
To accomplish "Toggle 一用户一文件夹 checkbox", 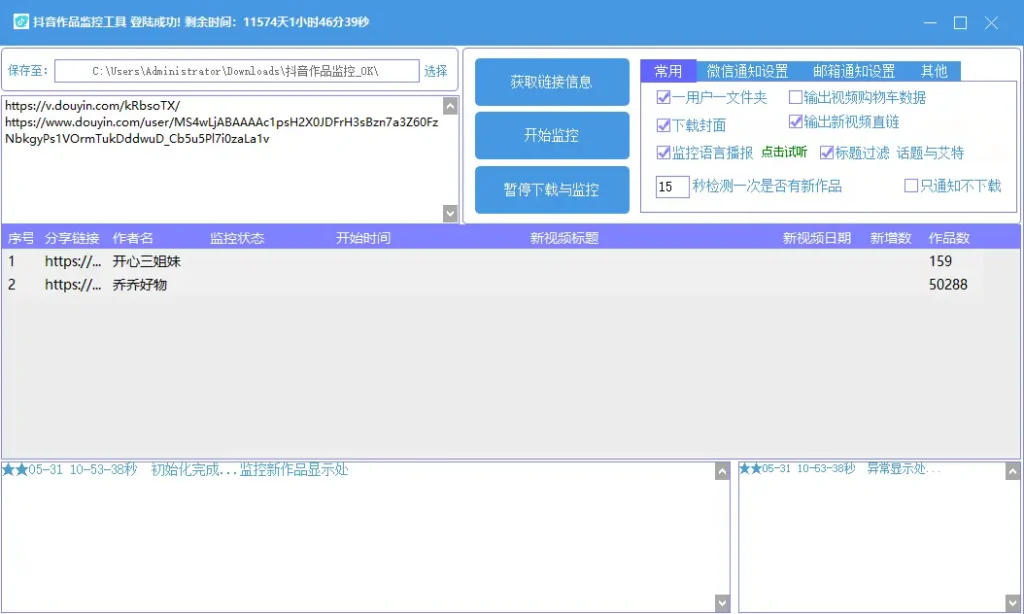I will coord(664,97).
